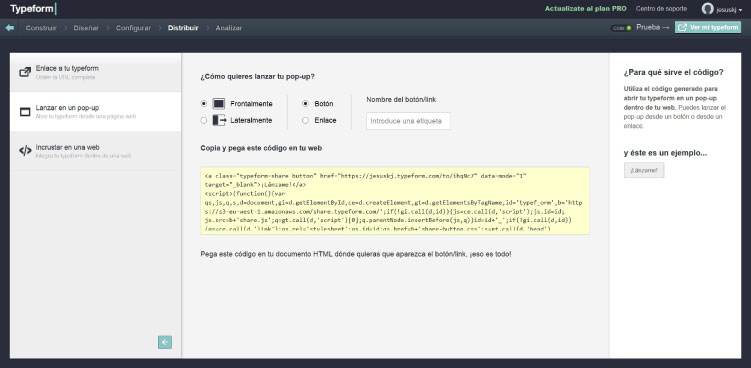Open the jesuskj account dropdown arrow
751x368 pixels.
(x=740, y=10)
